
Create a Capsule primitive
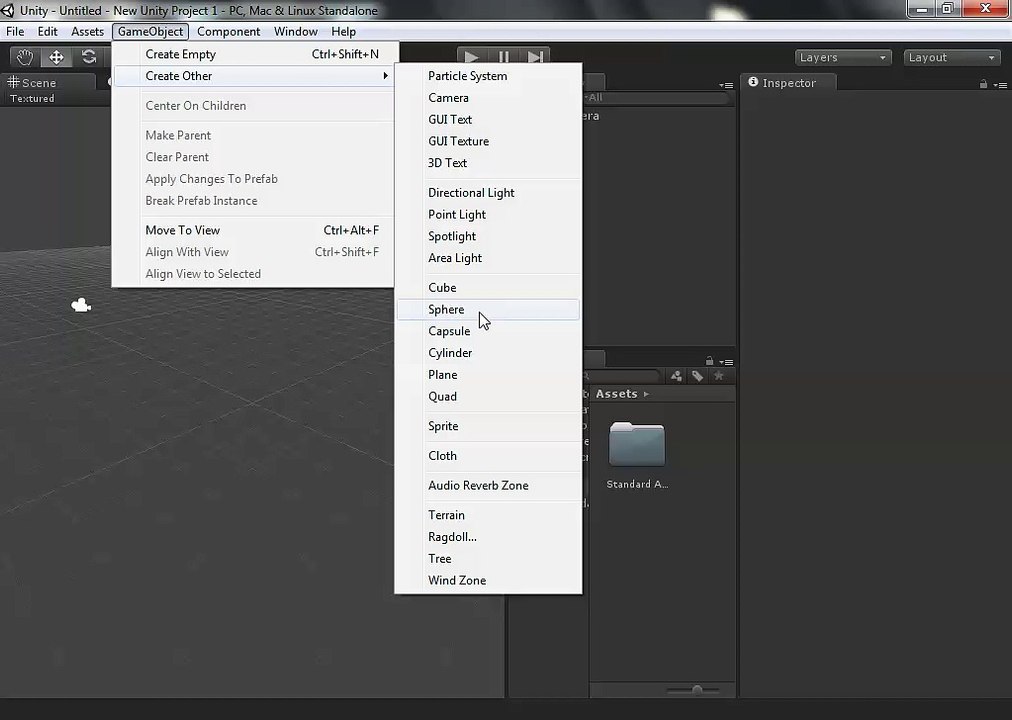click(x=488, y=331)
